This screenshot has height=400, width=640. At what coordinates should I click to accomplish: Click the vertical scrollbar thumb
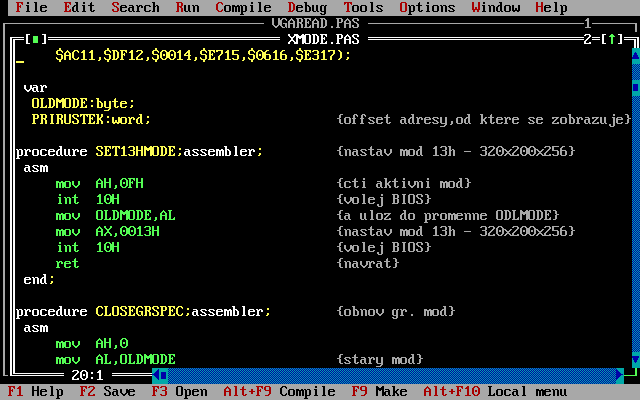tap(636, 87)
